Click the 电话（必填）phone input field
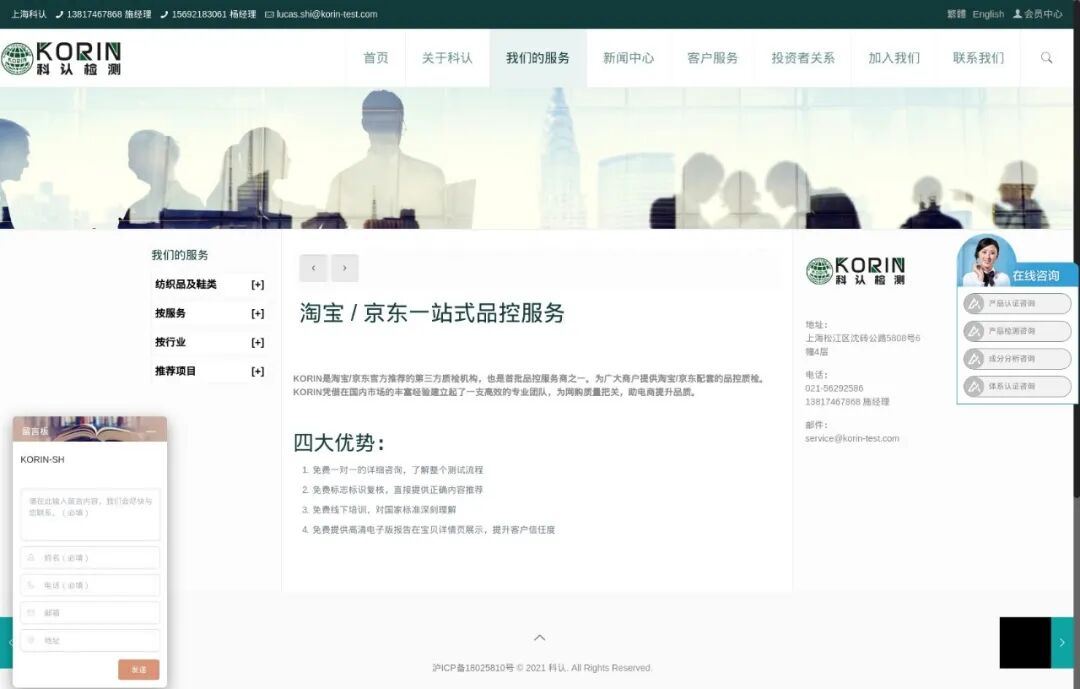This screenshot has height=689, width=1080. pyautogui.click(x=90, y=585)
